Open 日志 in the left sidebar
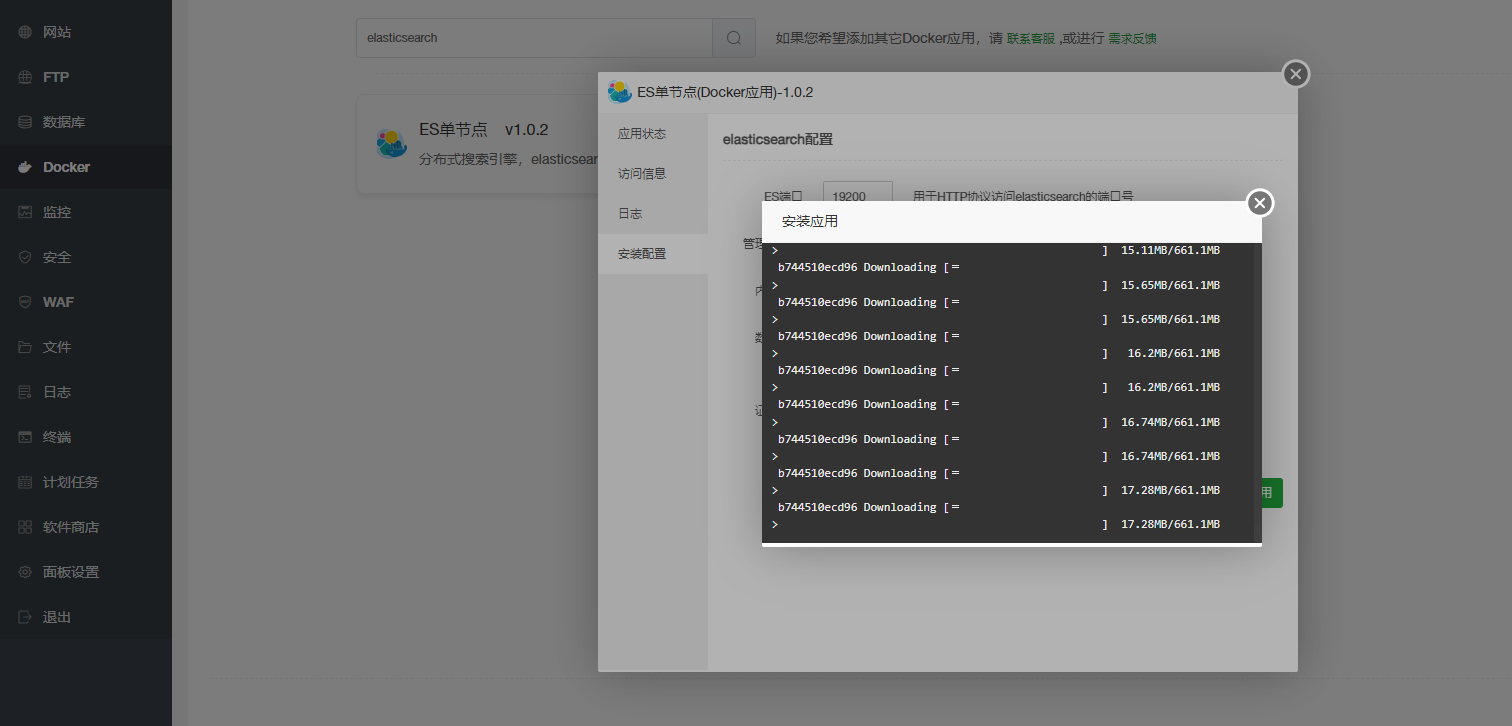 (86, 392)
